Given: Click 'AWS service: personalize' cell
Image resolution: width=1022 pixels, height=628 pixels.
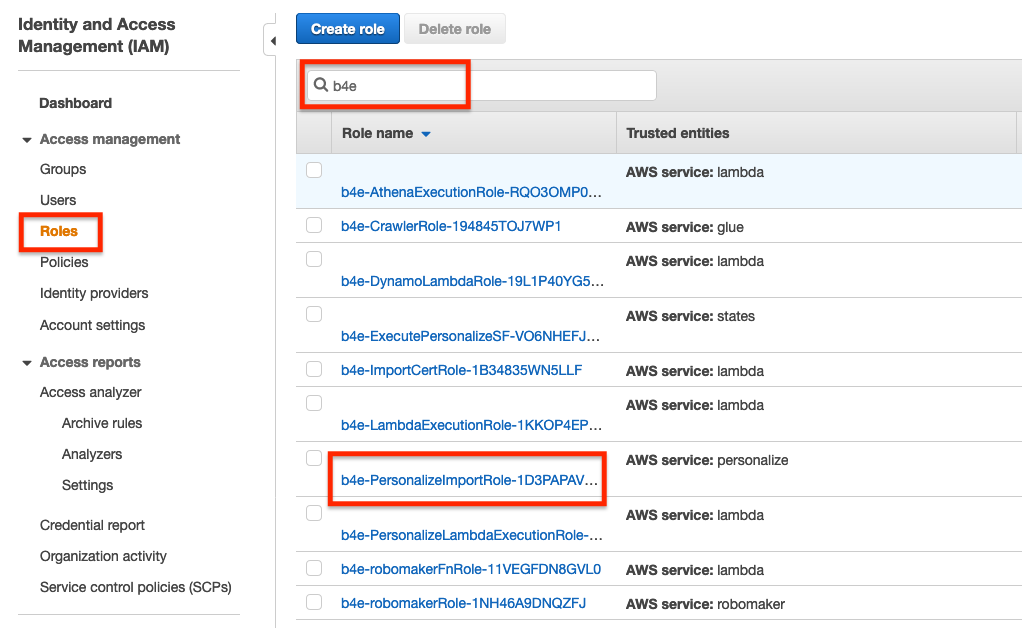Looking at the screenshot, I should coord(707,460).
